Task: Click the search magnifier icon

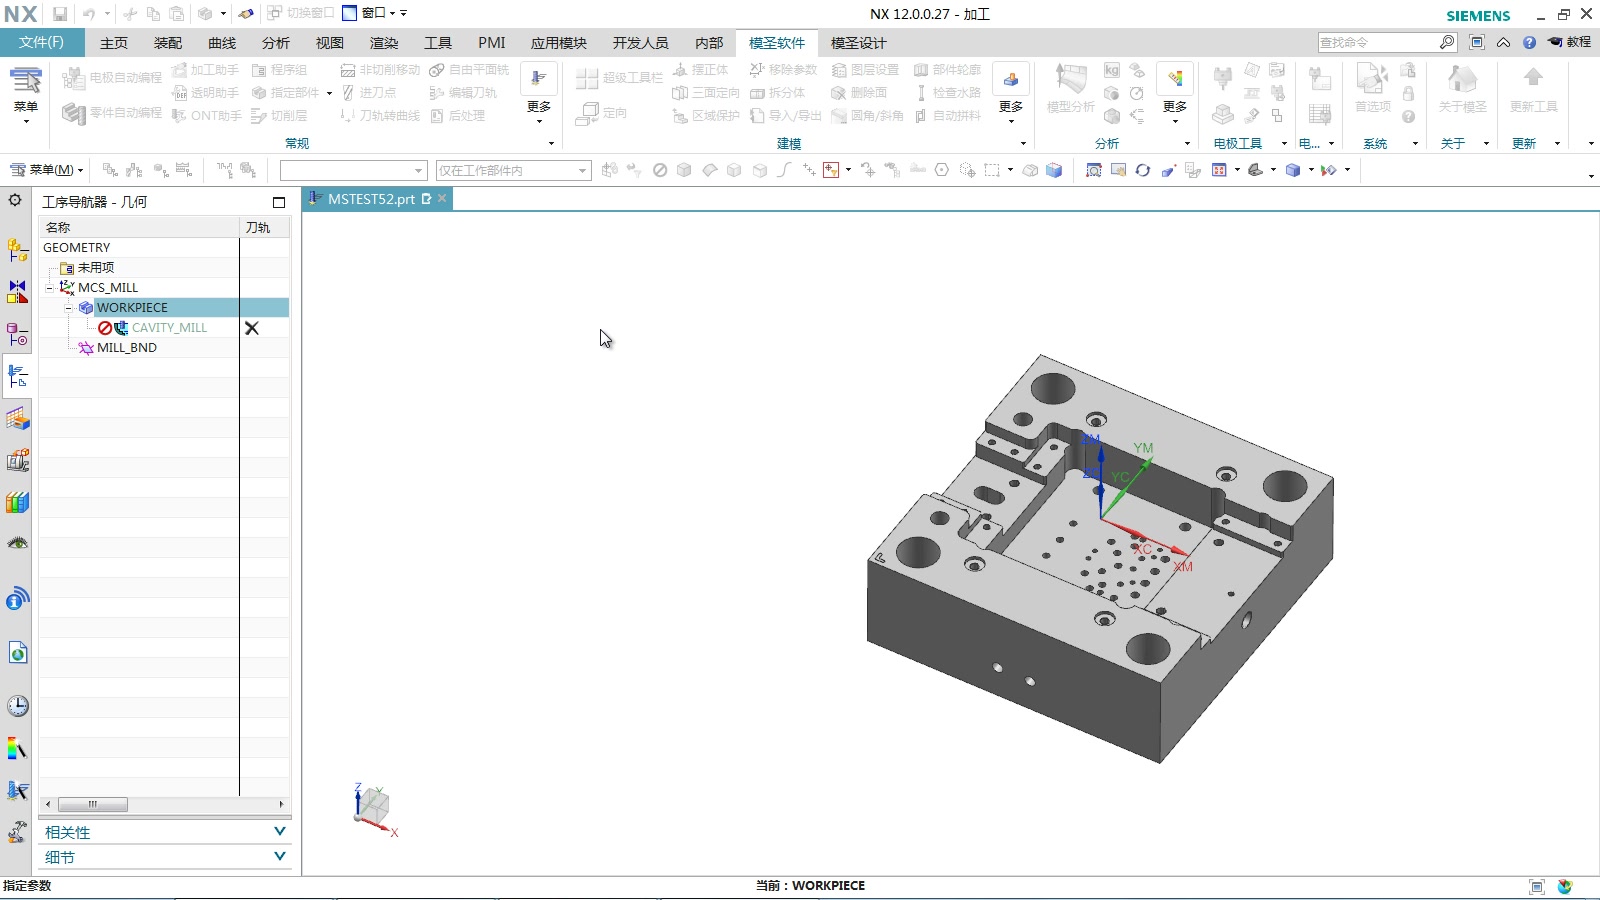Action: pyautogui.click(x=1447, y=42)
